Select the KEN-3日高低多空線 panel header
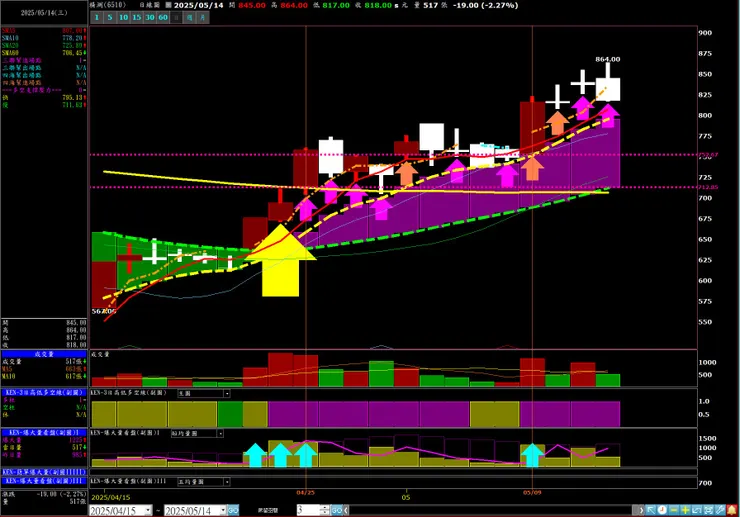The width and height of the screenshot is (740, 517). [44, 392]
